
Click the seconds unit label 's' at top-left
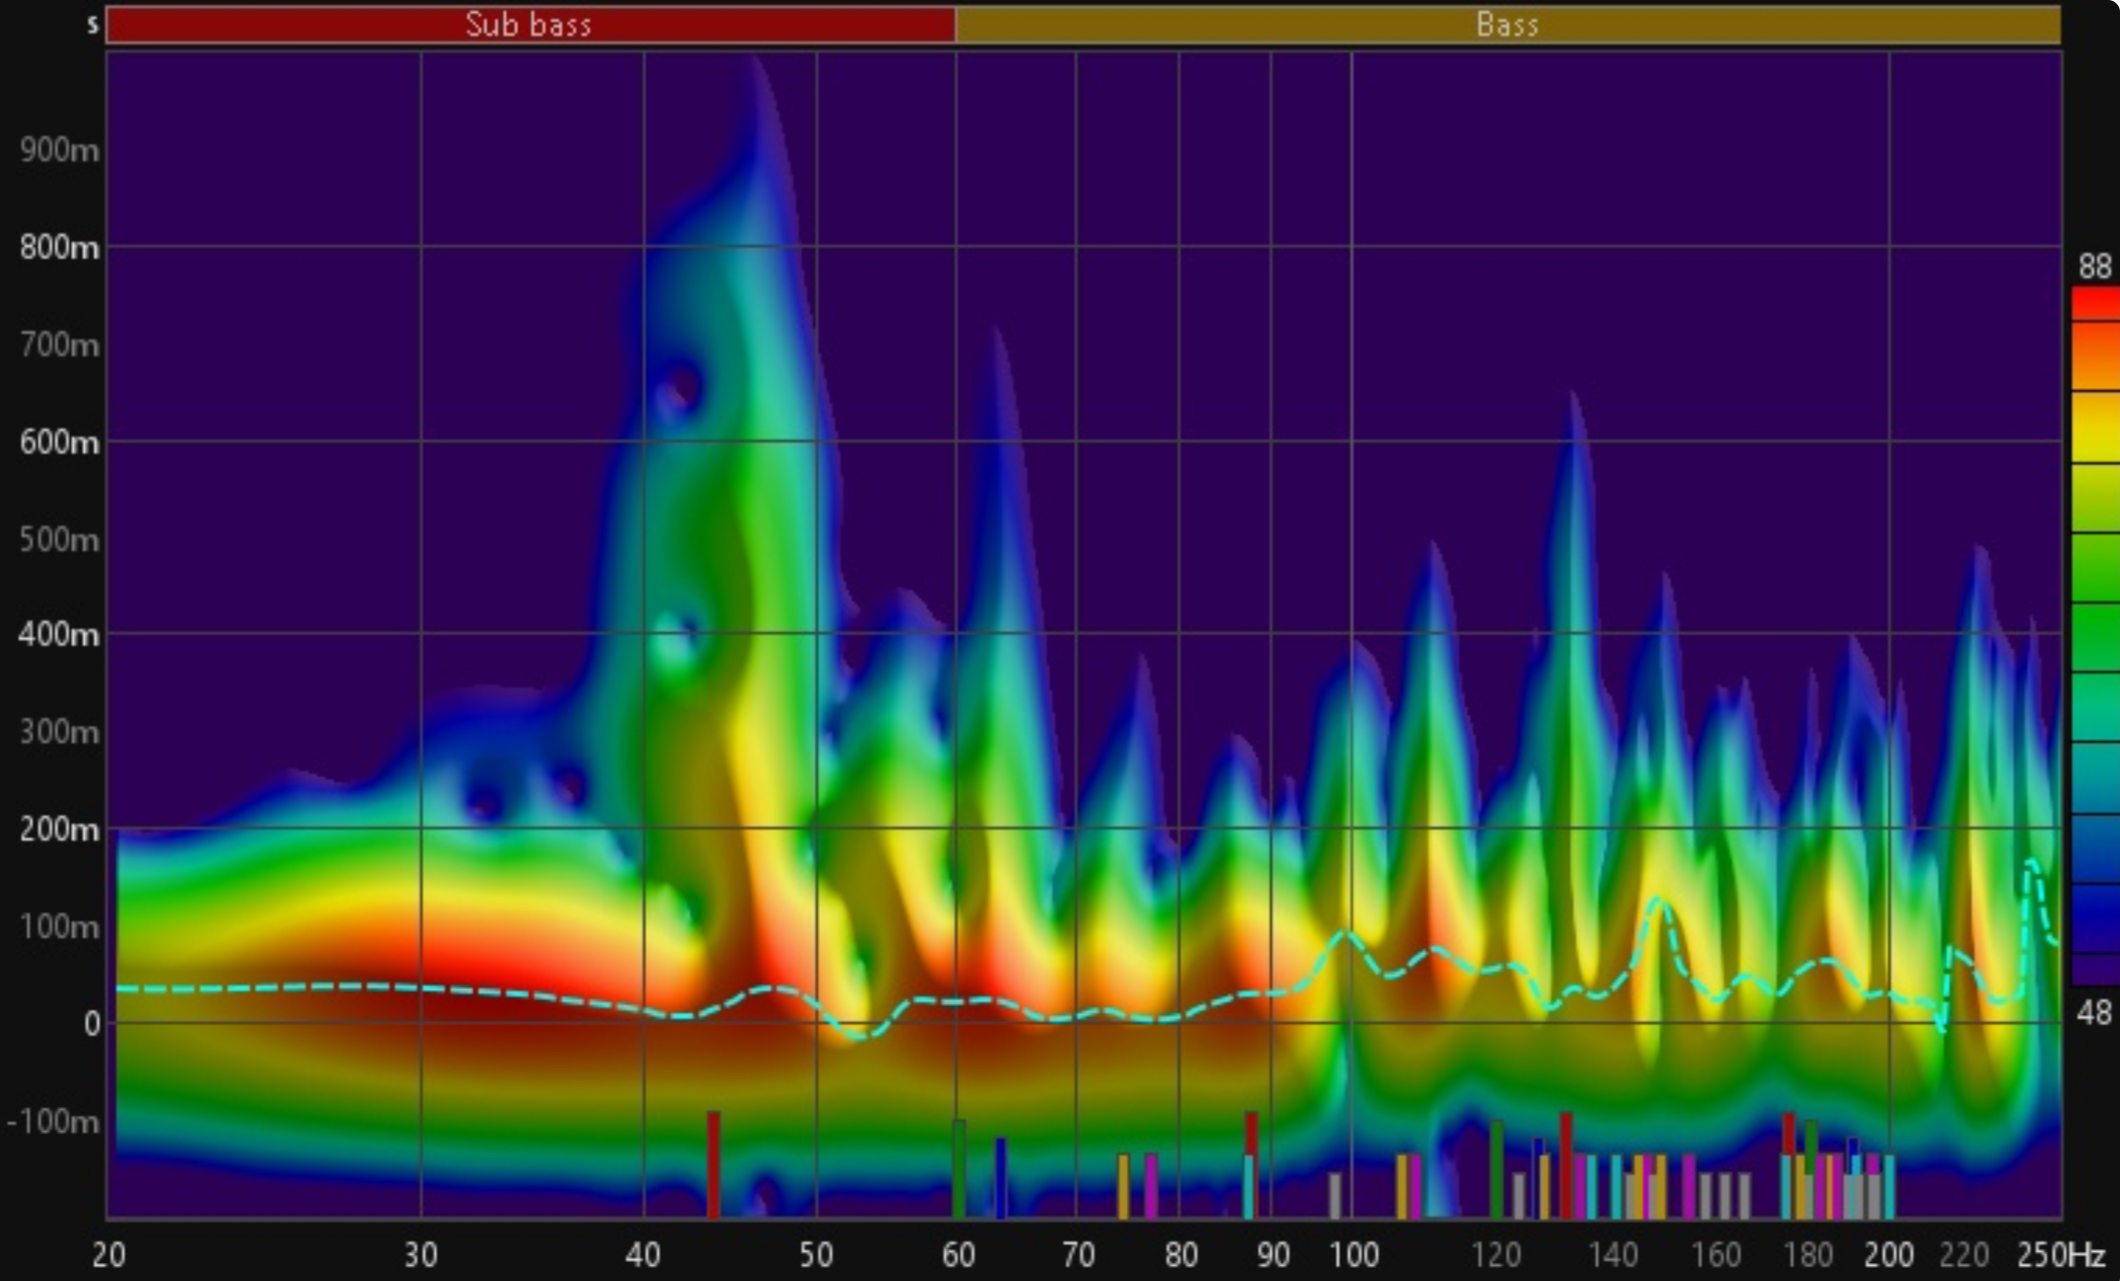pos(93,24)
